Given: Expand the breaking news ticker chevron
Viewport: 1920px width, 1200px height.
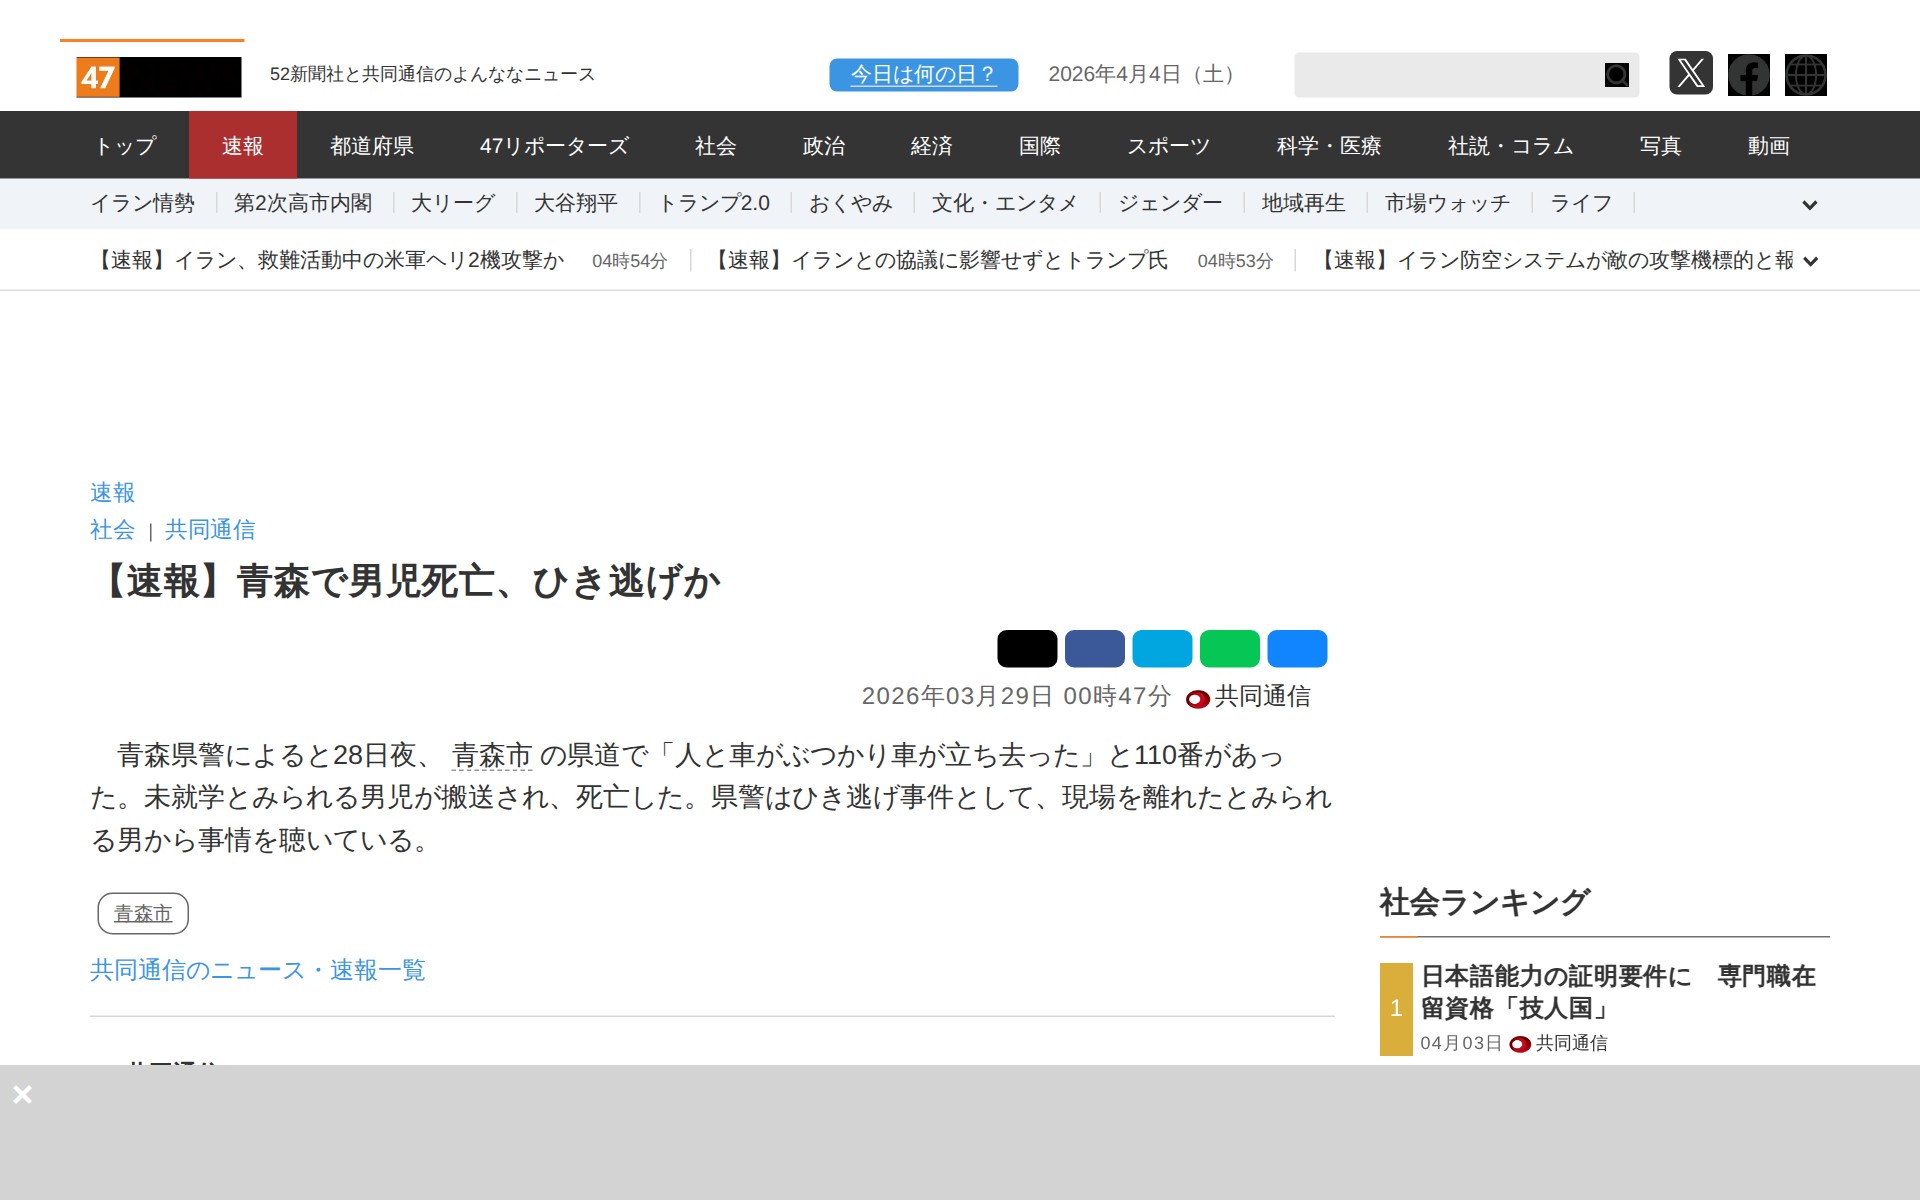Looking at the screenshot, I should pos(1810,262).
